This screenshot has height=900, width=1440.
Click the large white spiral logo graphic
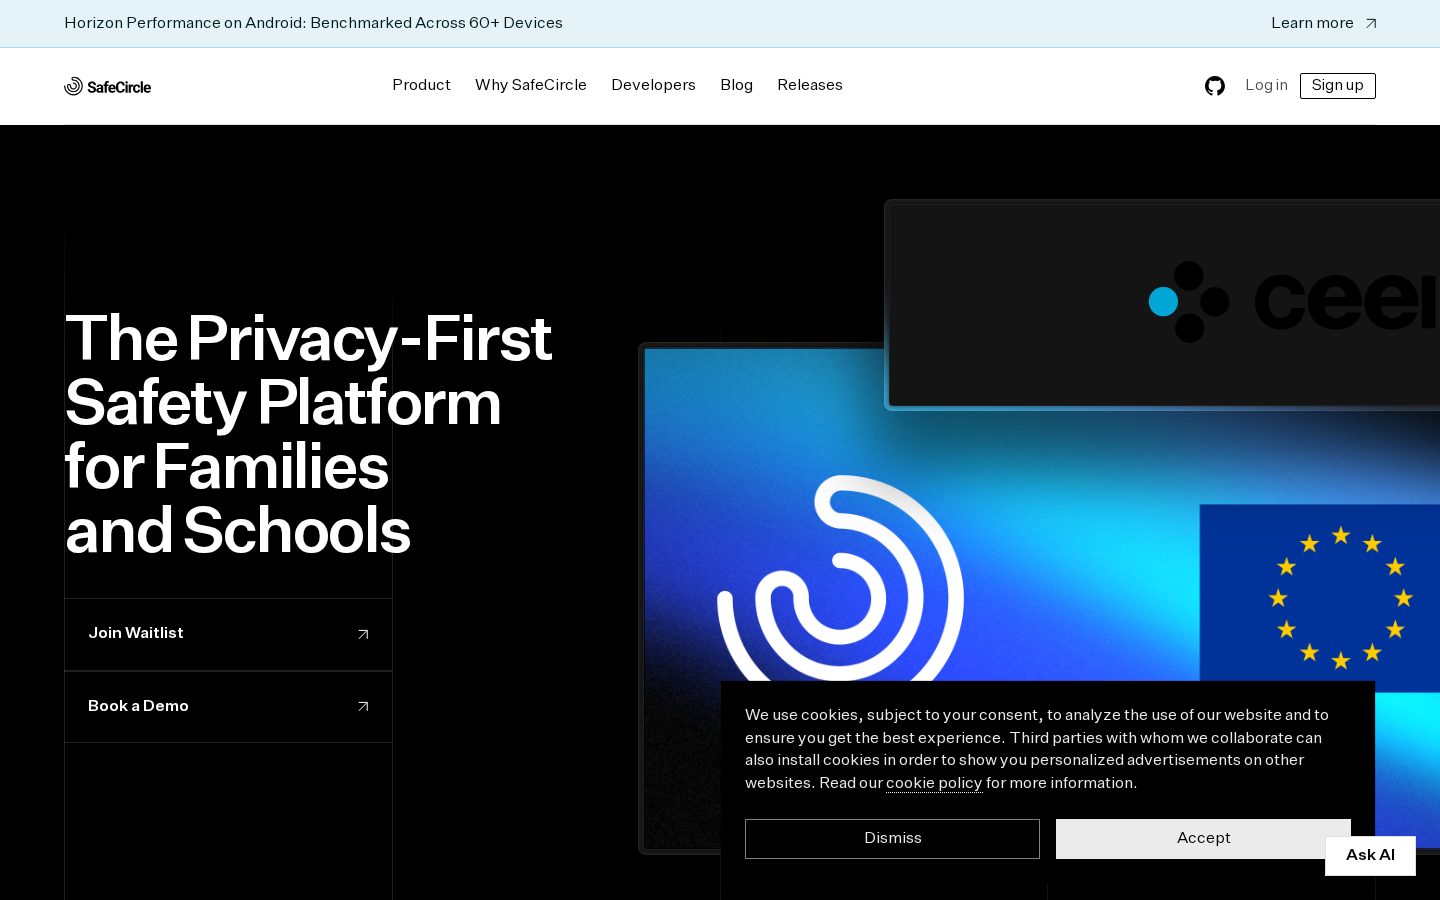pyautogui.click(x=840, y=580)
